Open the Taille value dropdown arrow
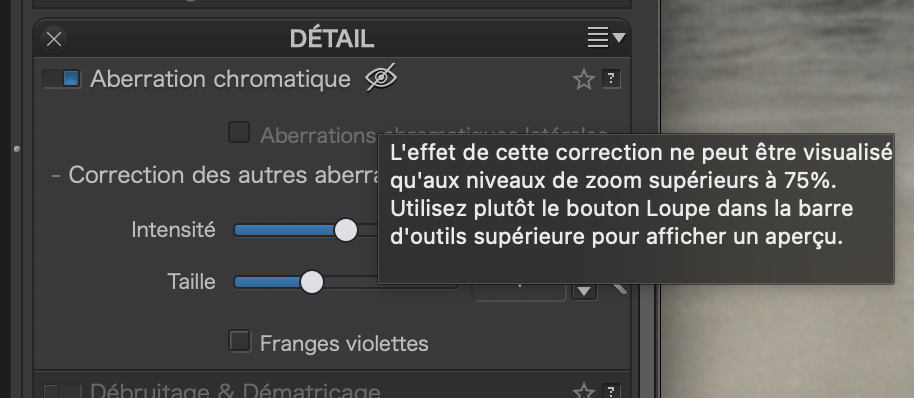This screenshot has width=914, height=398. (x=584, y=291)
